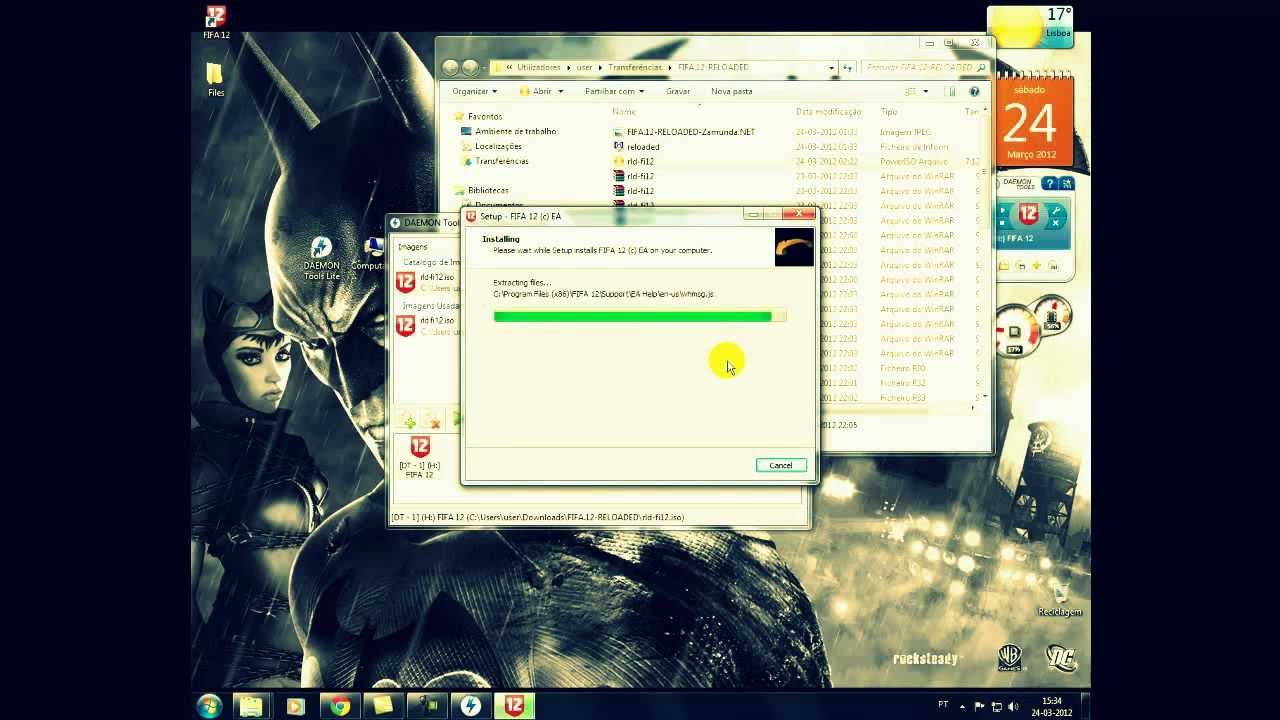Image resolution: width=1280 pixels, height=720 pixels.
Task: Click the PT language indicator
Action: (x=943, y=705)
